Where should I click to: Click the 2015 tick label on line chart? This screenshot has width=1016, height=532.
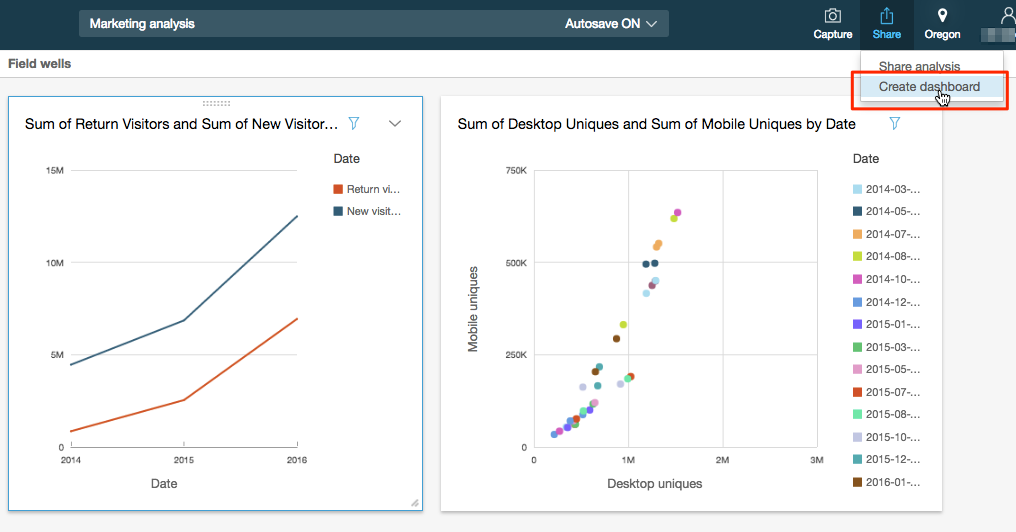(184, 460)
